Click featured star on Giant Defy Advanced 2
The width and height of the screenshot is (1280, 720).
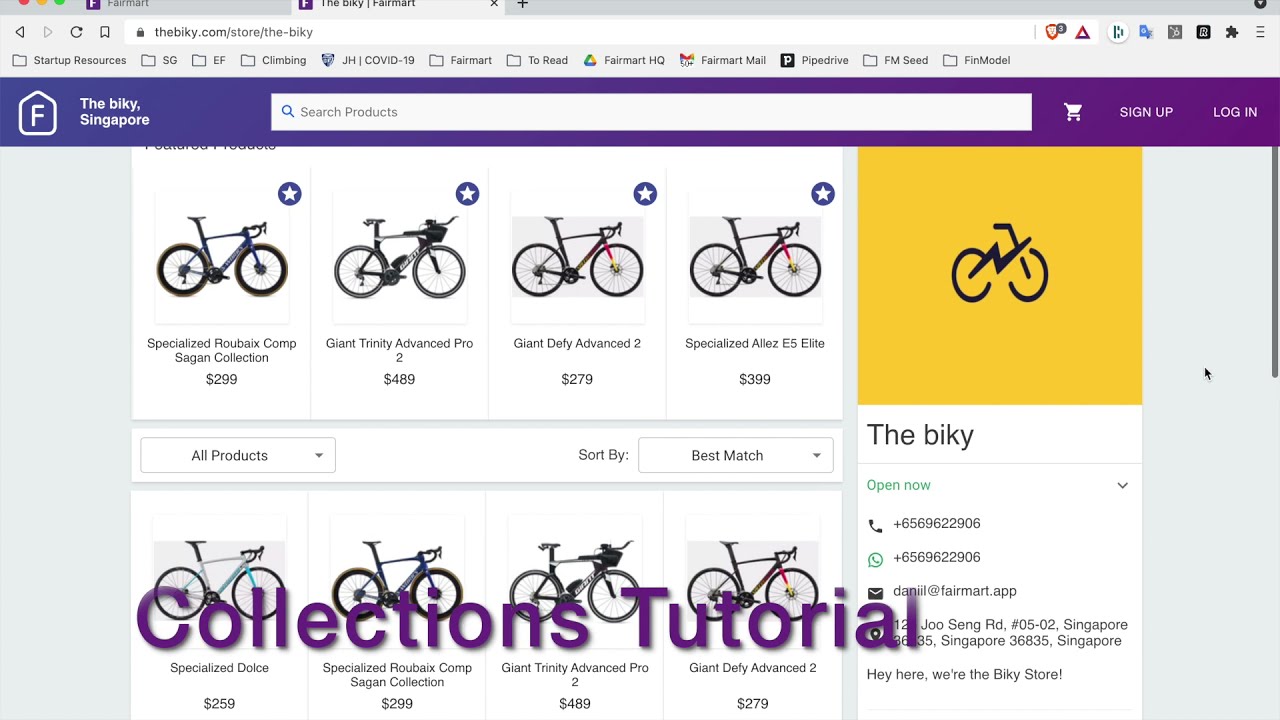[645, 194]
